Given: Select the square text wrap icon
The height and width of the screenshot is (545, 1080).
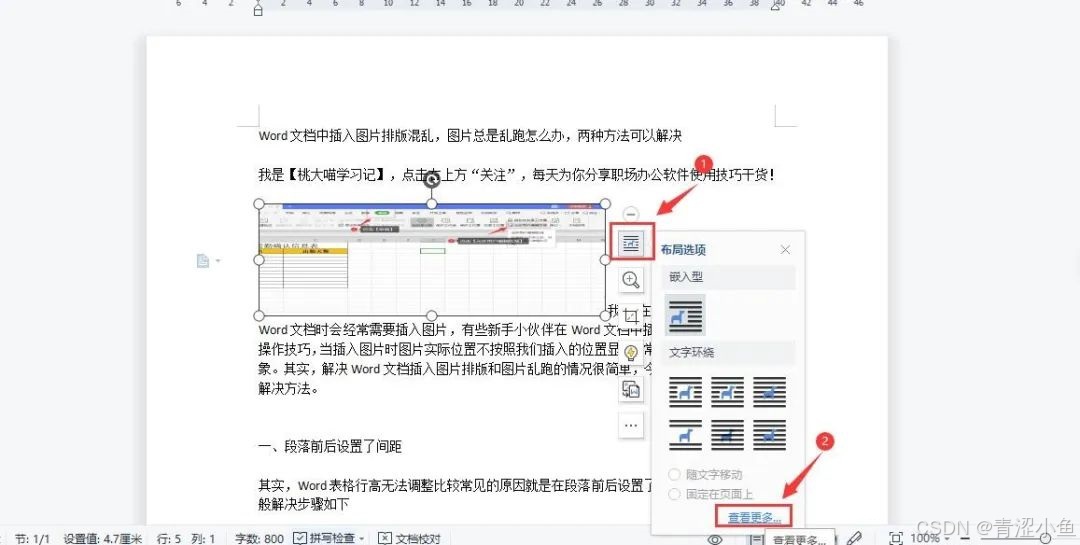Looking at the screenshot, I should (x=685, y=392).
